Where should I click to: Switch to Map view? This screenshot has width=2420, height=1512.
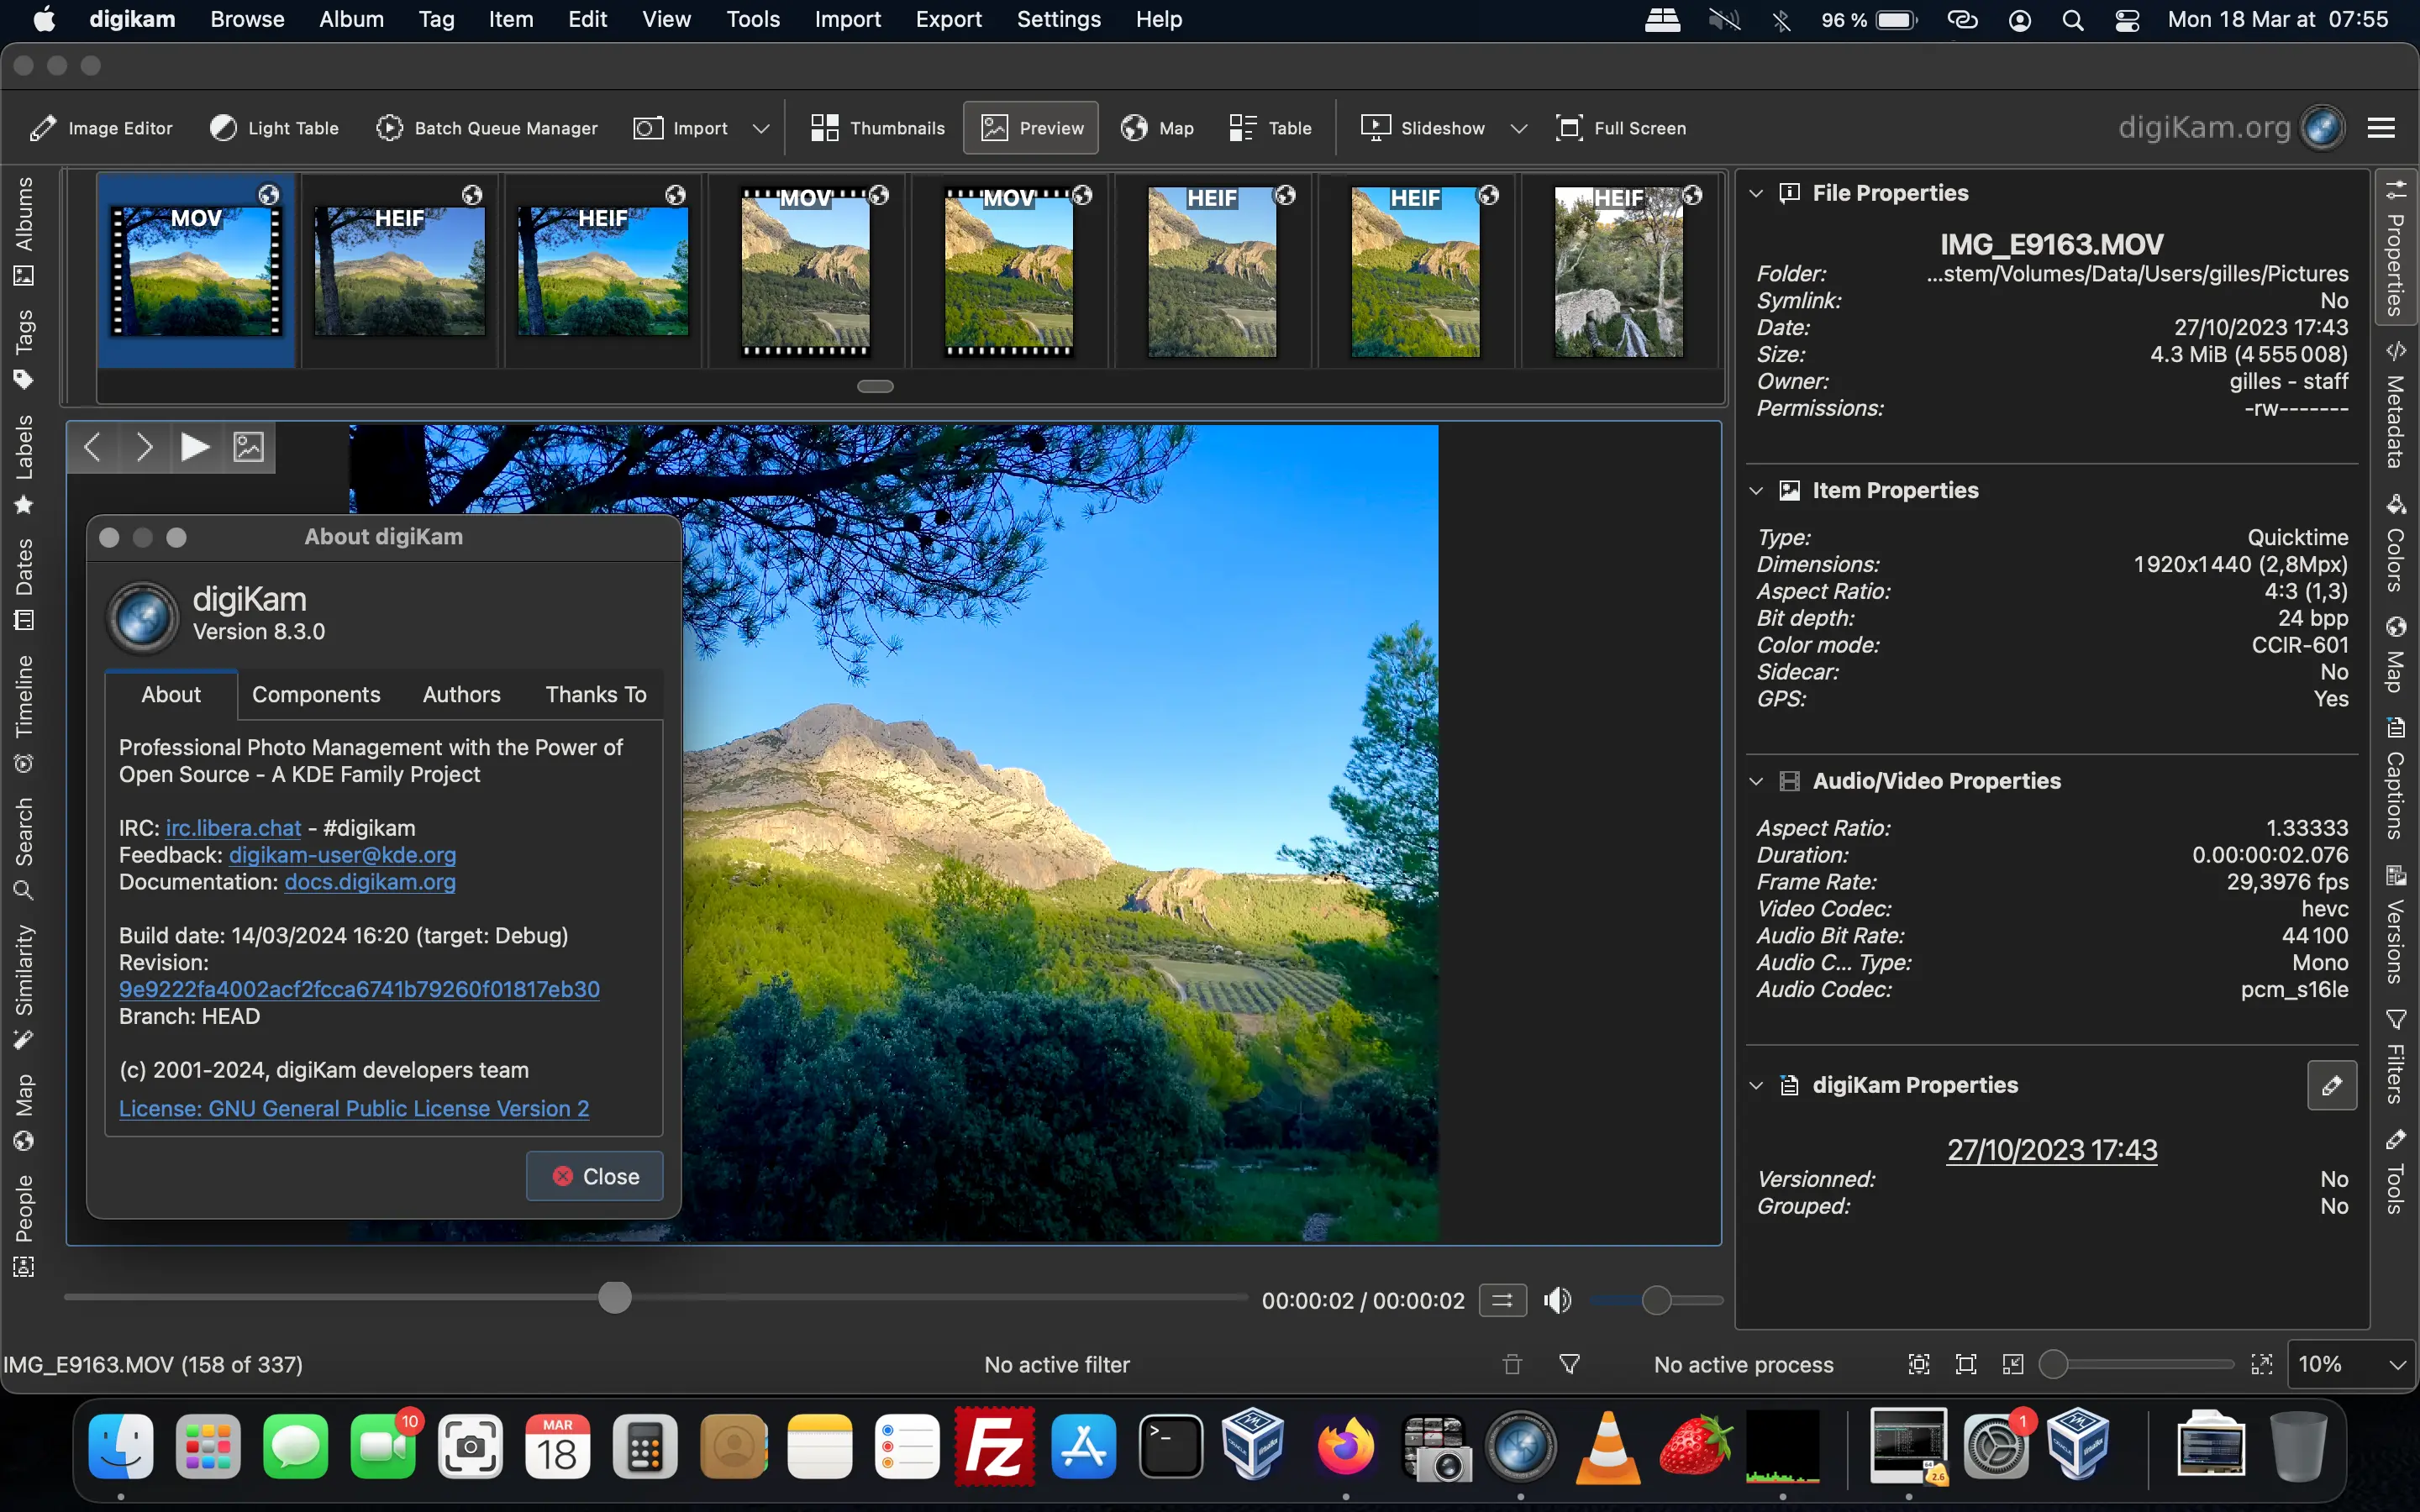(1156, 127)
